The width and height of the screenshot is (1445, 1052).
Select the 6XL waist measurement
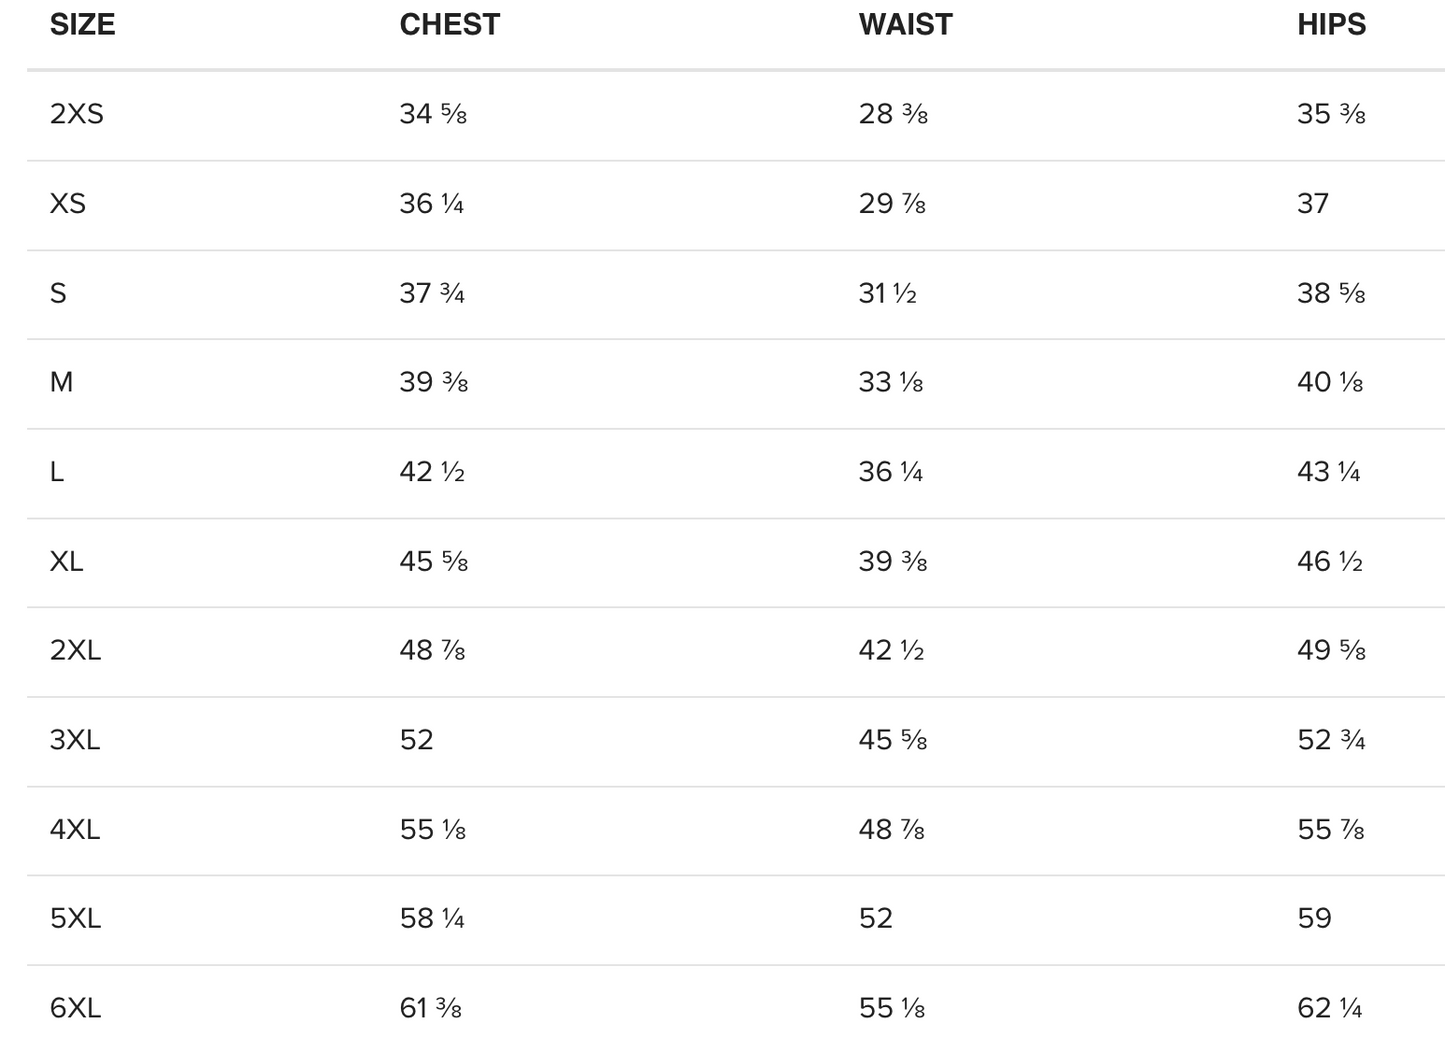point(891,1008)
